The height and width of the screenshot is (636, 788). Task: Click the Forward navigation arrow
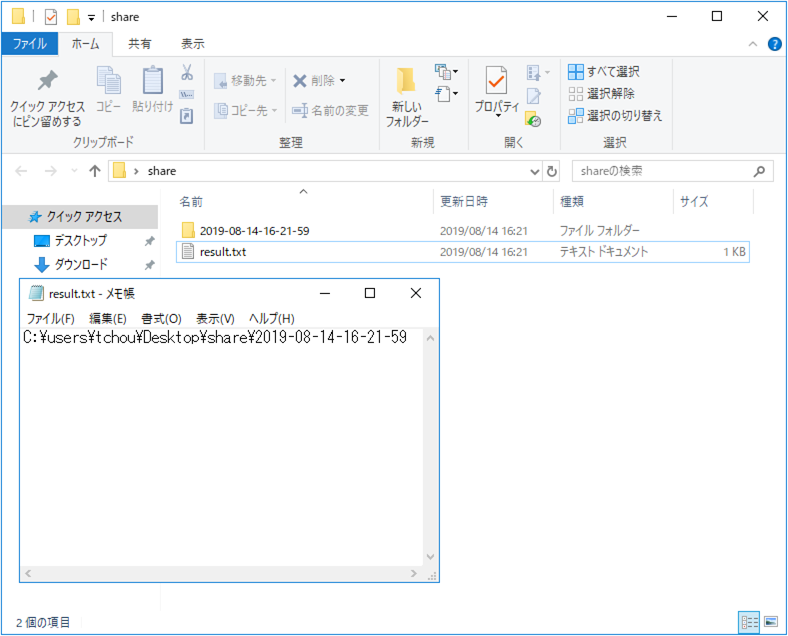50,171
